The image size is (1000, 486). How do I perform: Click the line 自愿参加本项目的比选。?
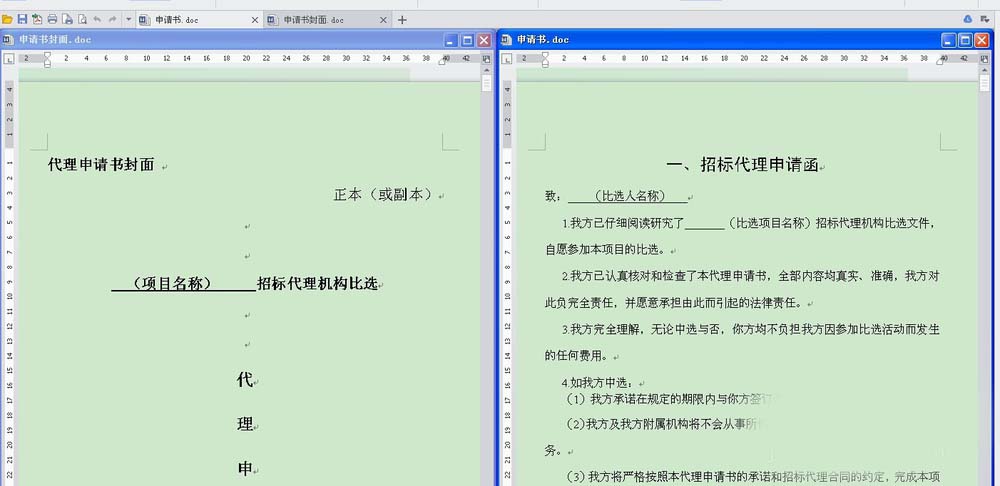click(x=605, y=249)
